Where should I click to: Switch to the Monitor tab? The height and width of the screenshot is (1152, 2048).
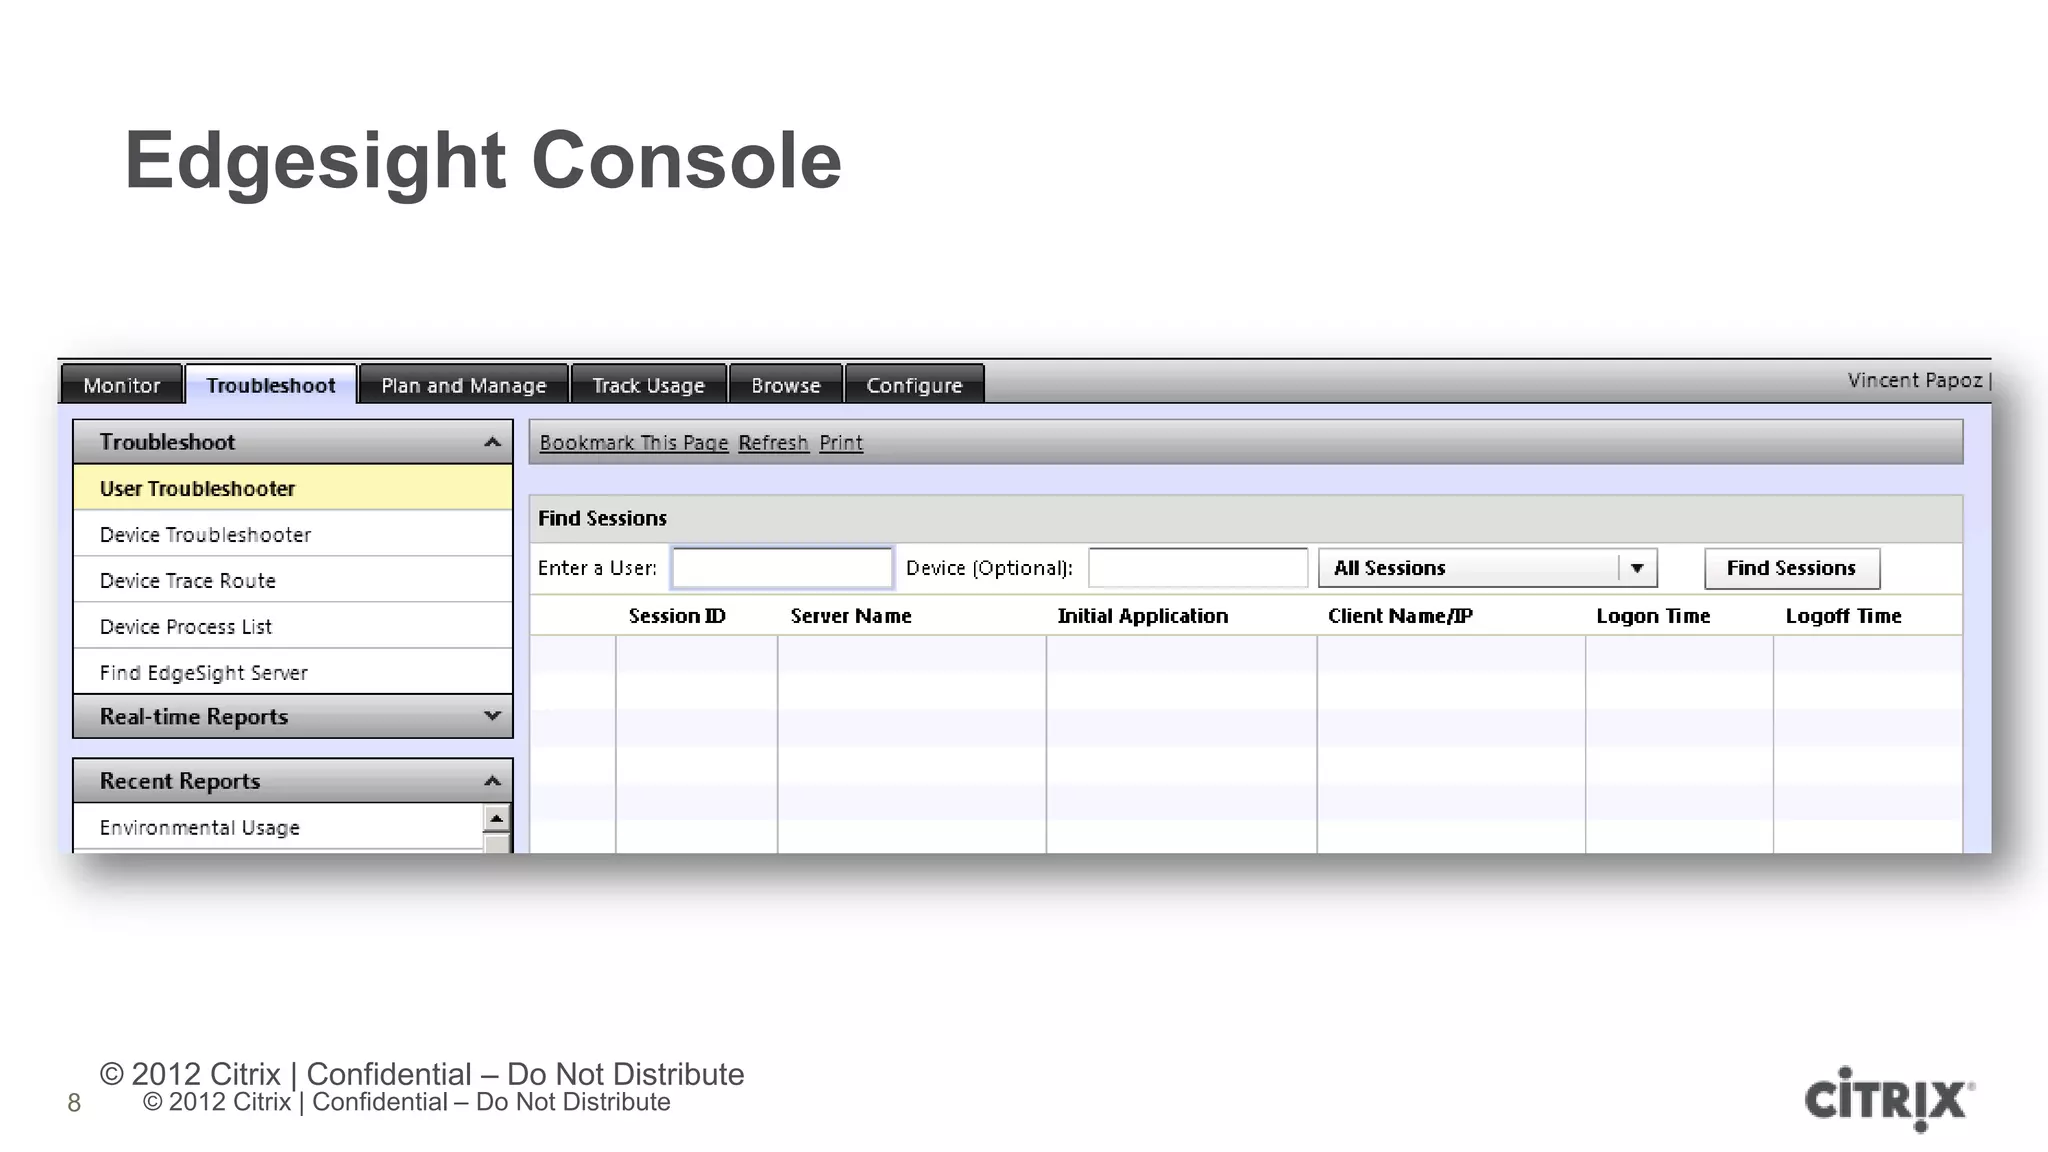pyautogui.click(x=122, y=385)
